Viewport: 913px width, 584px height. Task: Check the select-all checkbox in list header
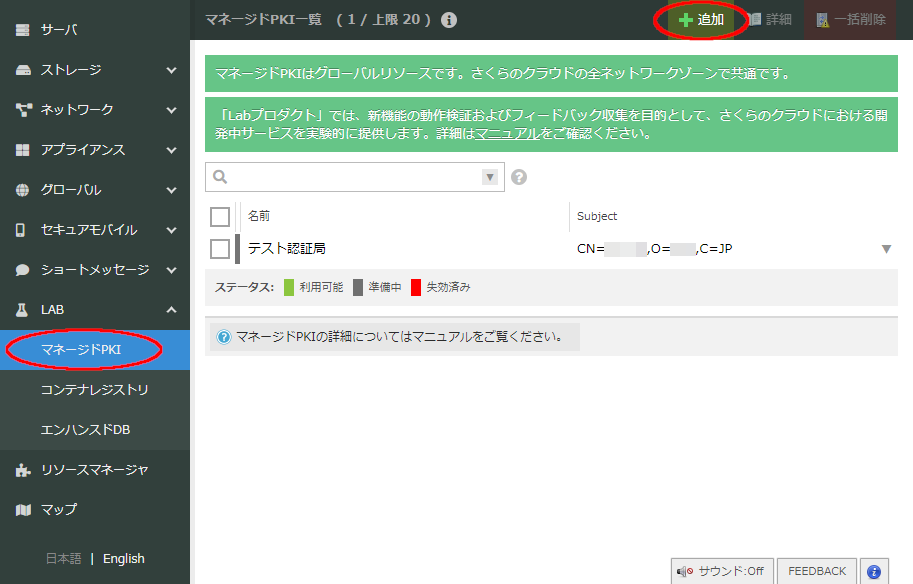220,216
